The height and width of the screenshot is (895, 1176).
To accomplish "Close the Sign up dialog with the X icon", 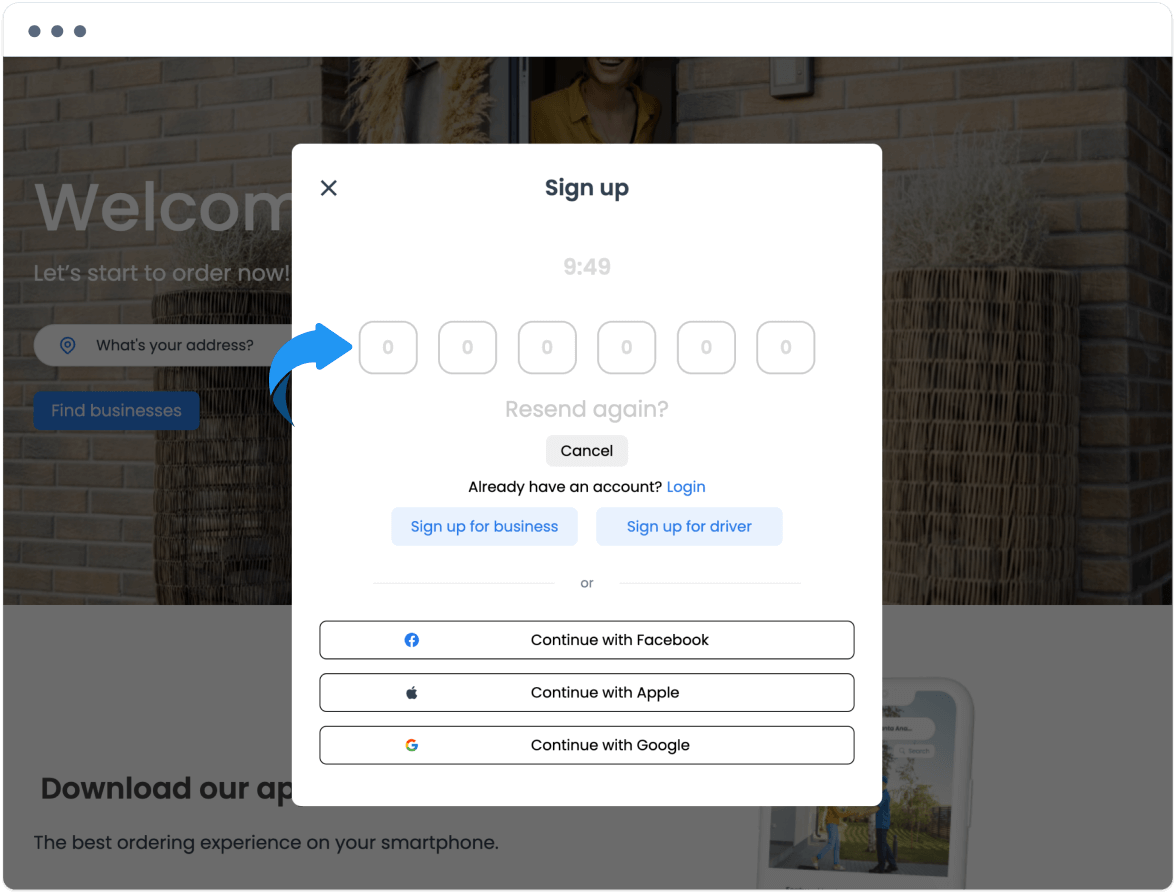I will click(x=328, y=188).
